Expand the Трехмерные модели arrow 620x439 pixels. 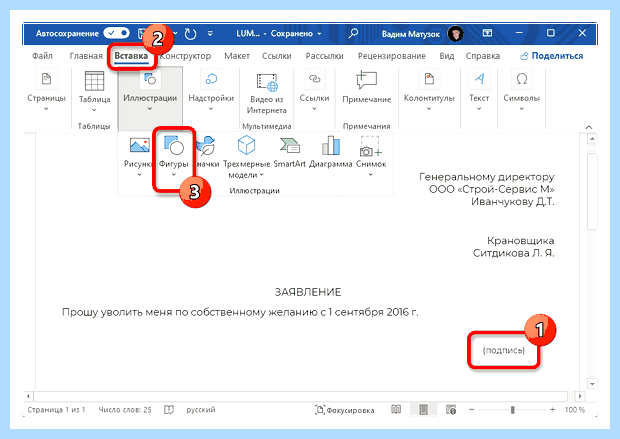tap(261, 175)
